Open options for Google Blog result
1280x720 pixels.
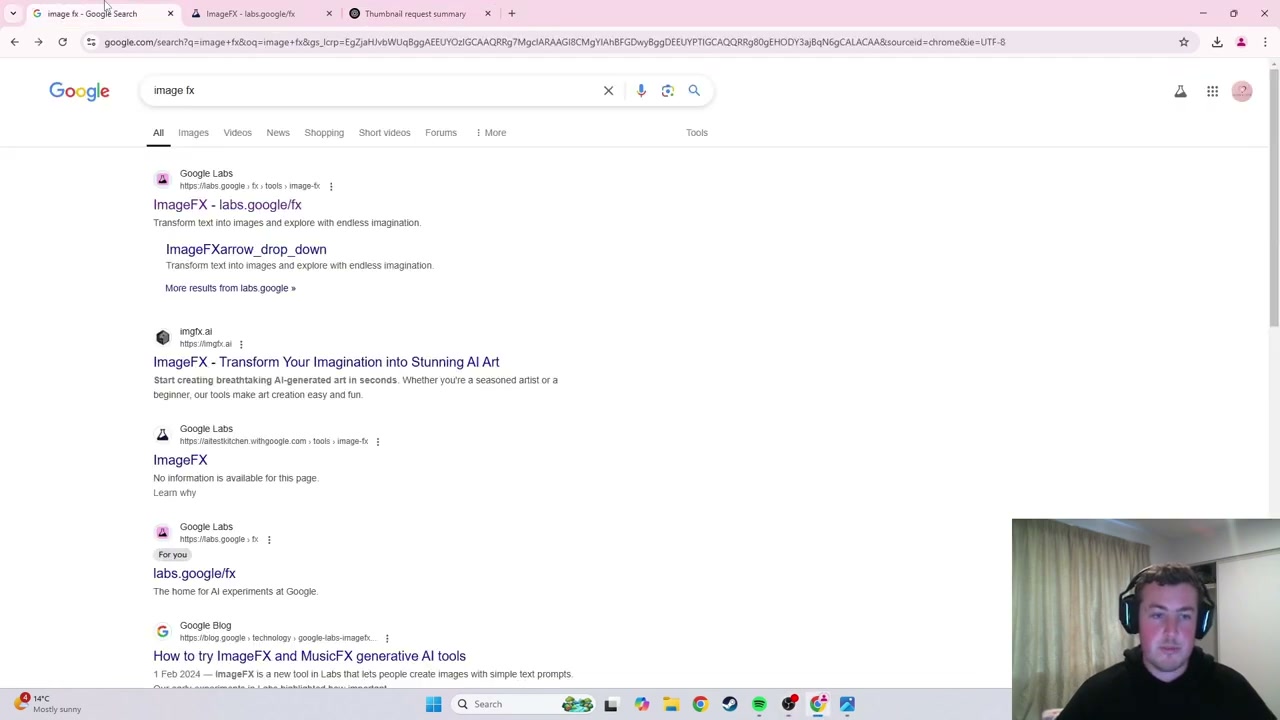pyautogui.click(x=387, y=638)
